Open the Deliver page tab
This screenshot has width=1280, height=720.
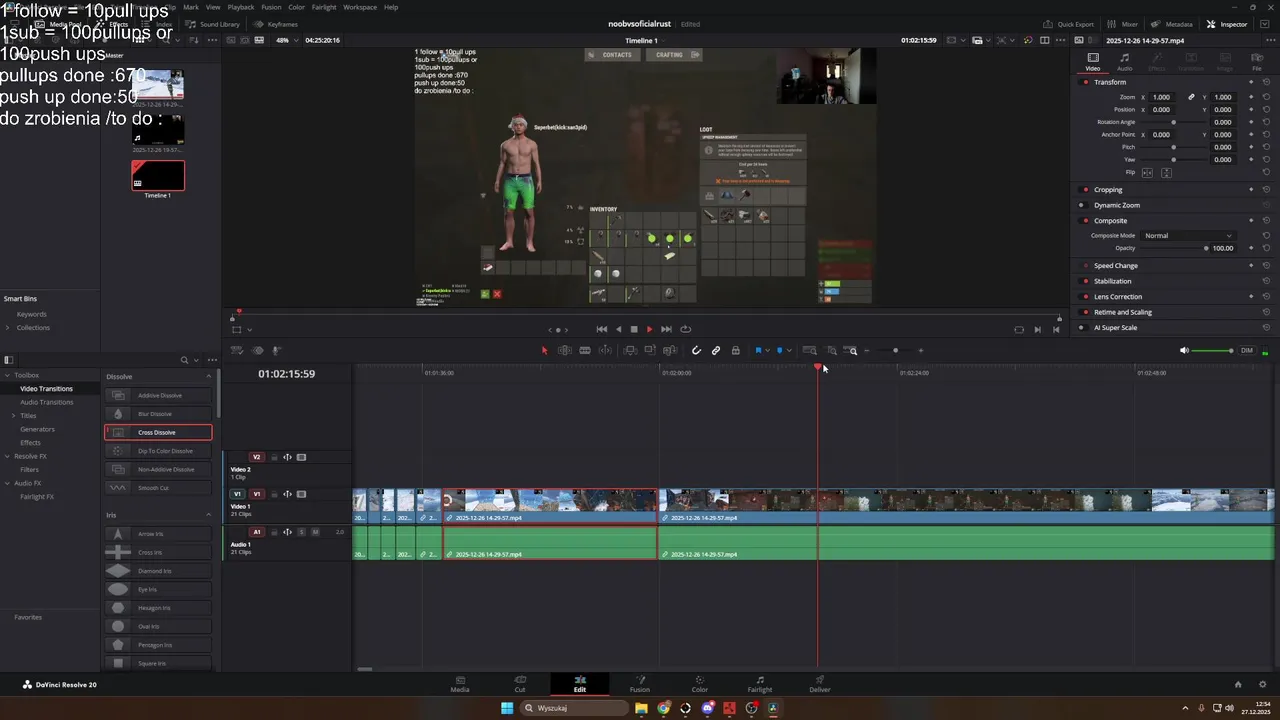pos(820,684)
